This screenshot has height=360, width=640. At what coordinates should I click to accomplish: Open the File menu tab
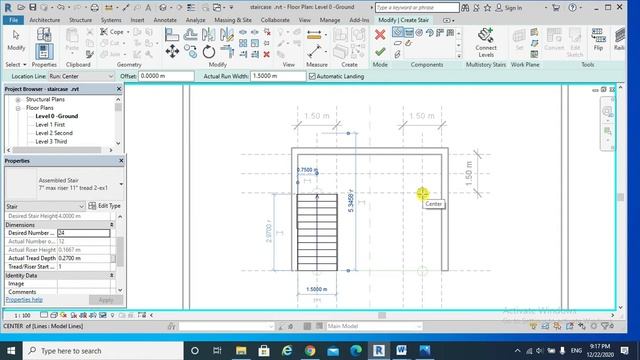click(13, 20)
